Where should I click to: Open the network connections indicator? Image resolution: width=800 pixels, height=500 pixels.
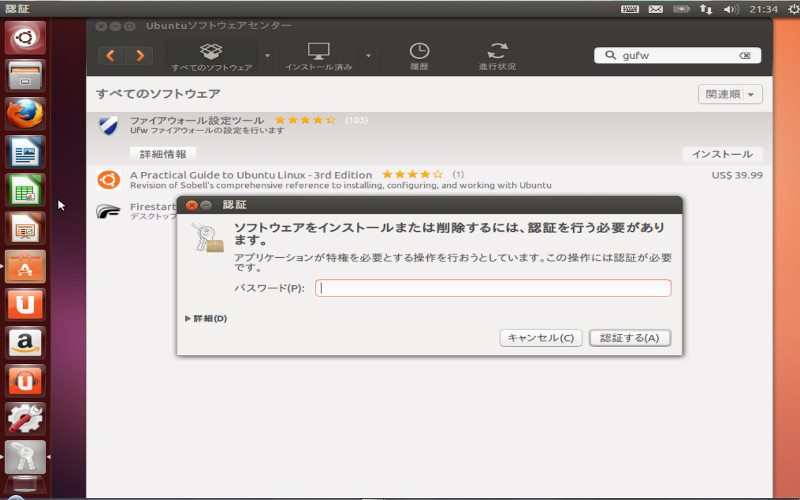[x=706, y=9]
